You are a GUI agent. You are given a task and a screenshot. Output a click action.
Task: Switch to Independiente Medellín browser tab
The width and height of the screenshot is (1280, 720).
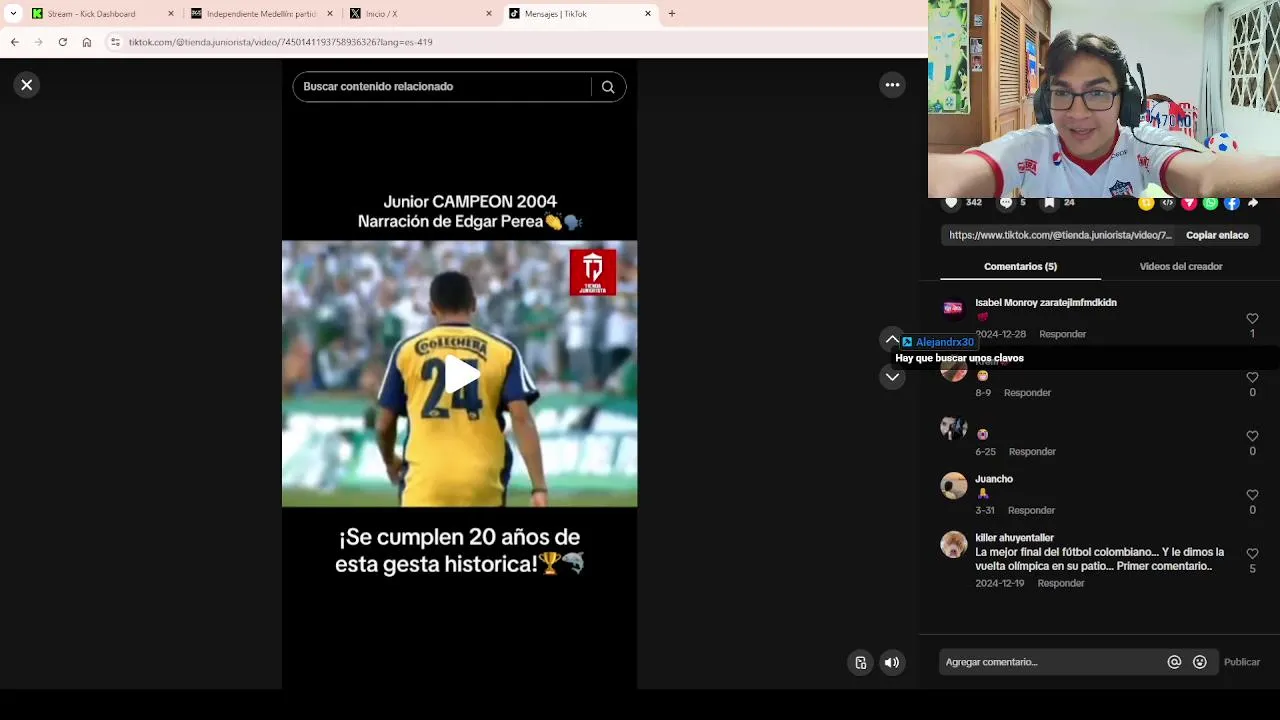(x=262, y=14)
